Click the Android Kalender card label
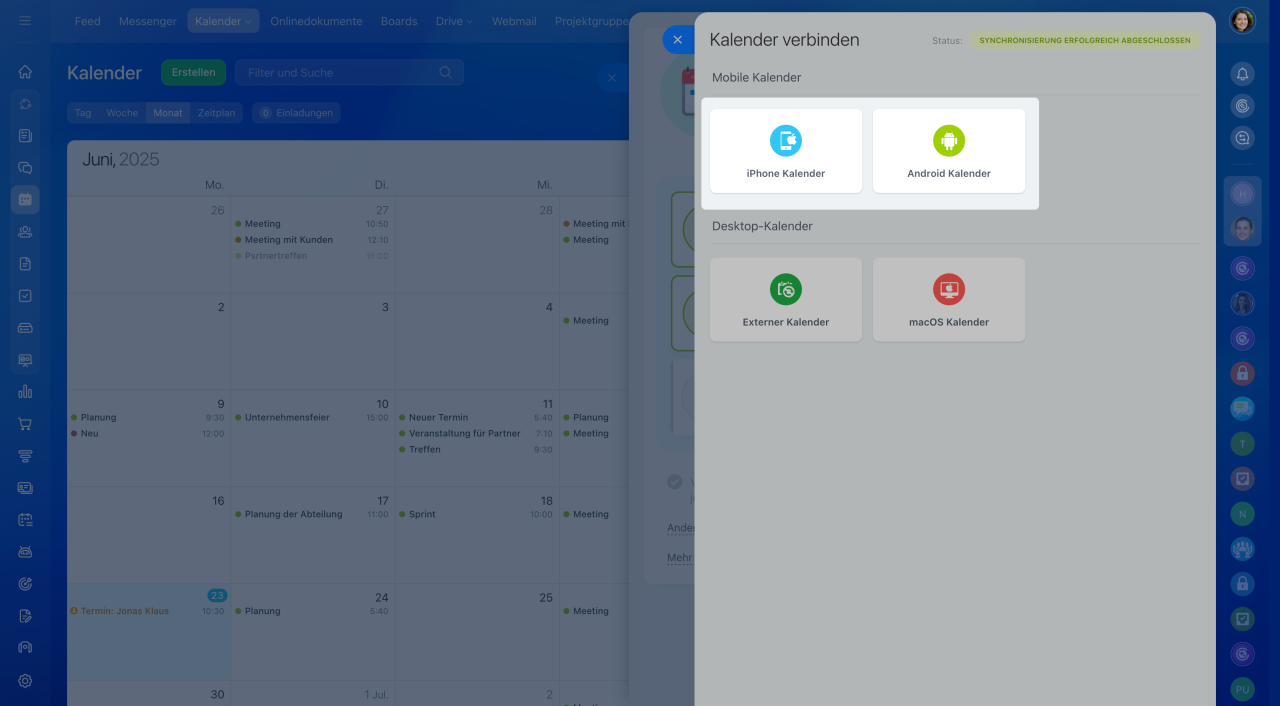The width and height of the screenshot is (1280, 706). [x=949, y=174]
